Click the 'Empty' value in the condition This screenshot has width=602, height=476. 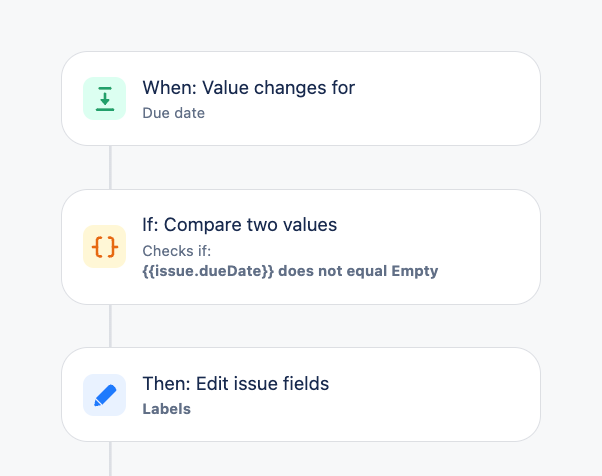[x=415, y=271]
